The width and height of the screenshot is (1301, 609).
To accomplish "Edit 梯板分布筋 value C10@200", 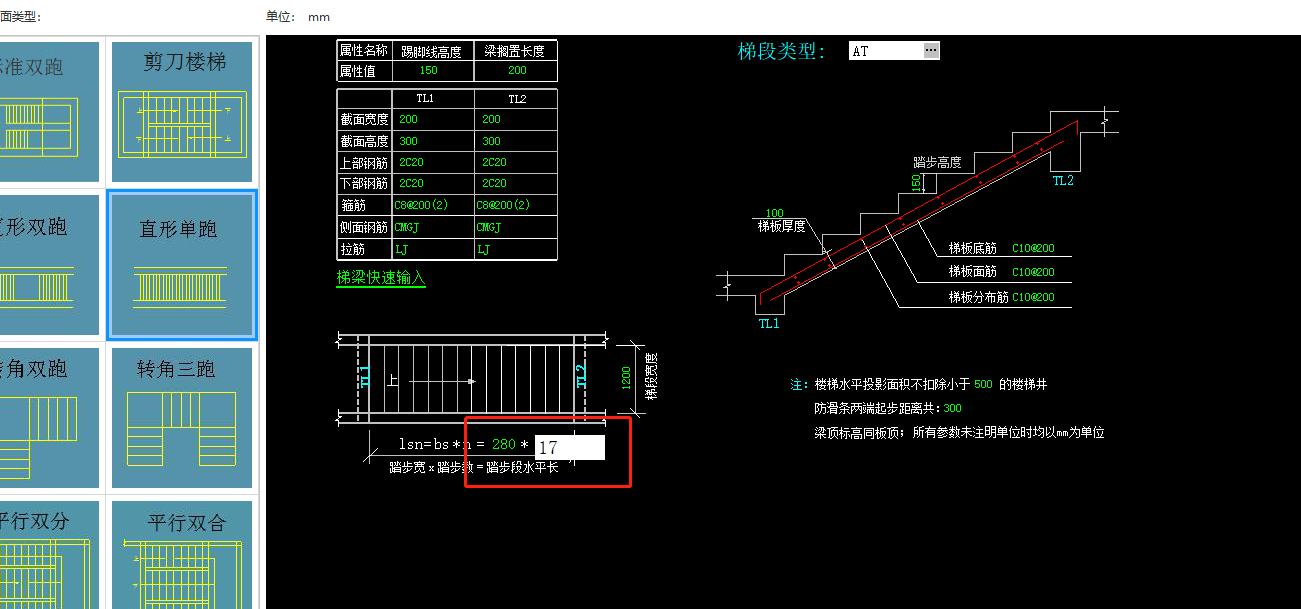I will (1033, 297).
